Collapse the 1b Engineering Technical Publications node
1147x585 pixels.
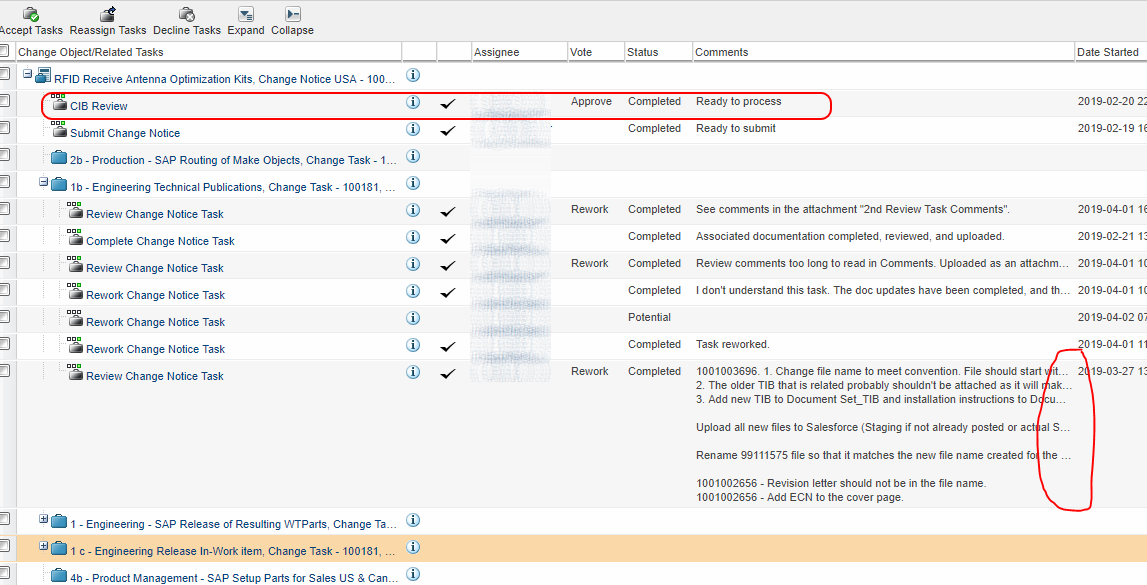point(41,183)
